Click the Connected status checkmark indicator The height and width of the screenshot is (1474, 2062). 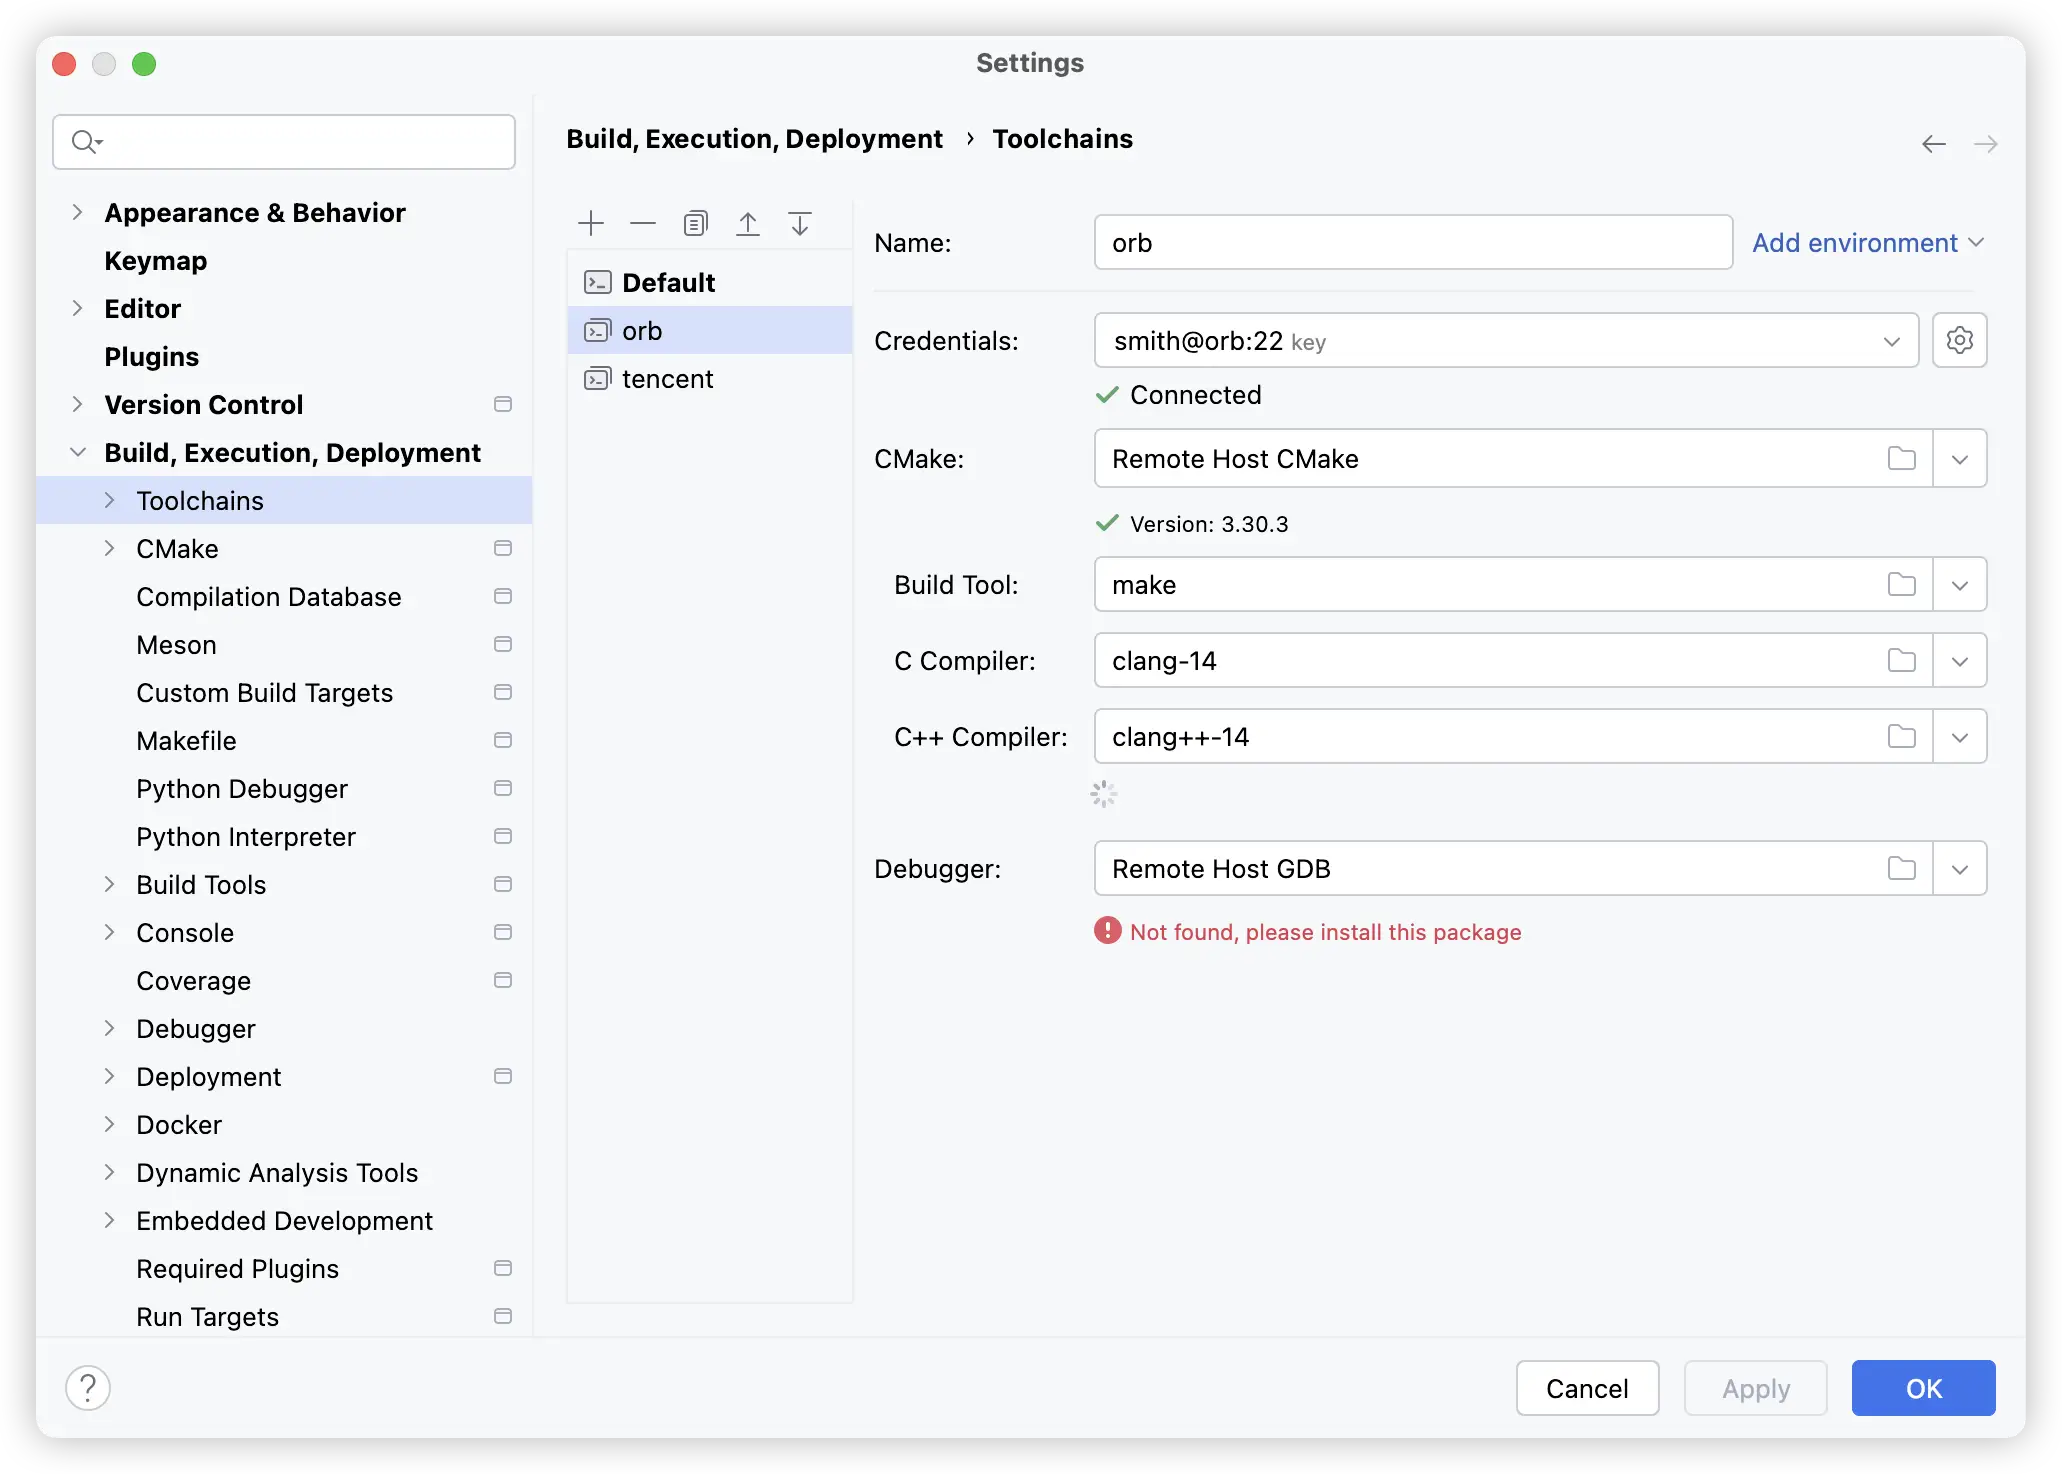(1105, 394)
